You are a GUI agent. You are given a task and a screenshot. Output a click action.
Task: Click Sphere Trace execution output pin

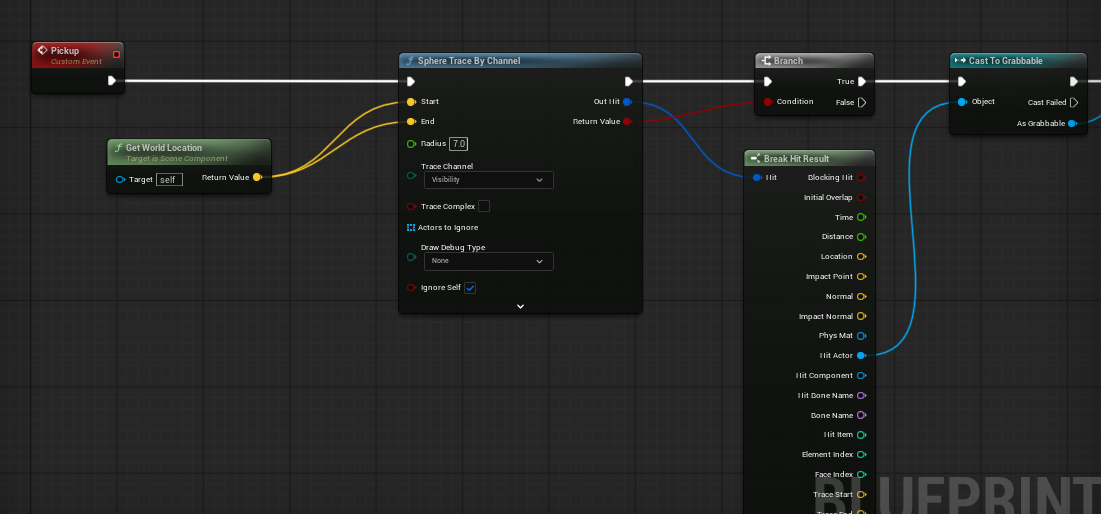pos(629,81)
